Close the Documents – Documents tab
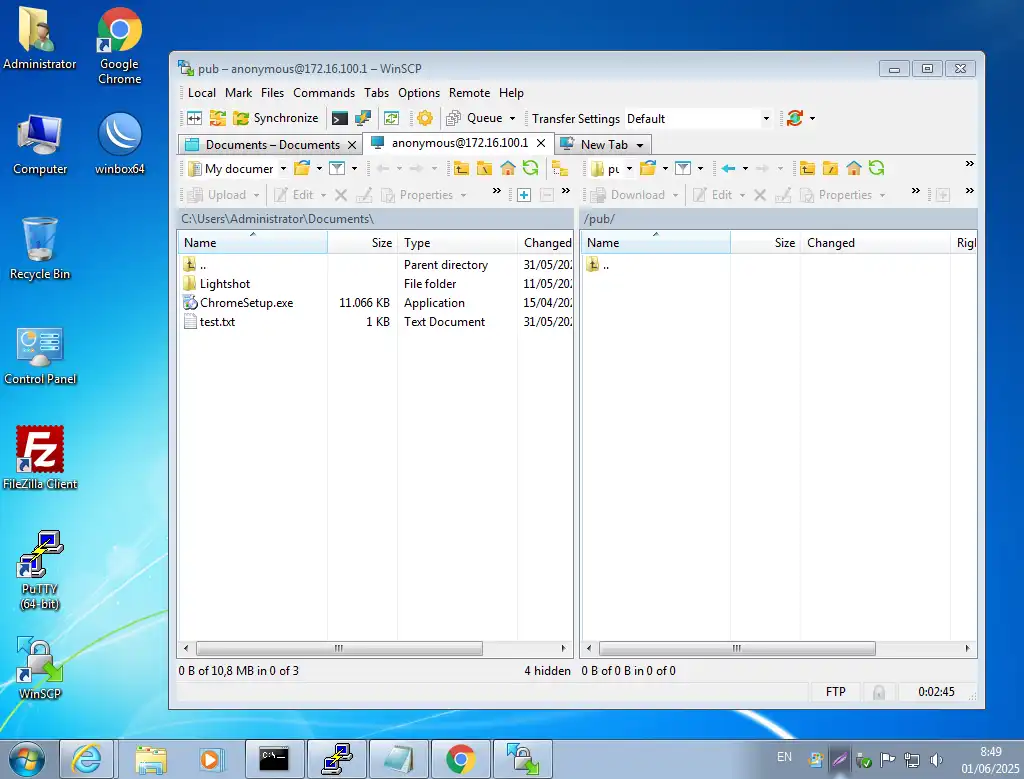 pyautogui.click(x=351, y=145)
